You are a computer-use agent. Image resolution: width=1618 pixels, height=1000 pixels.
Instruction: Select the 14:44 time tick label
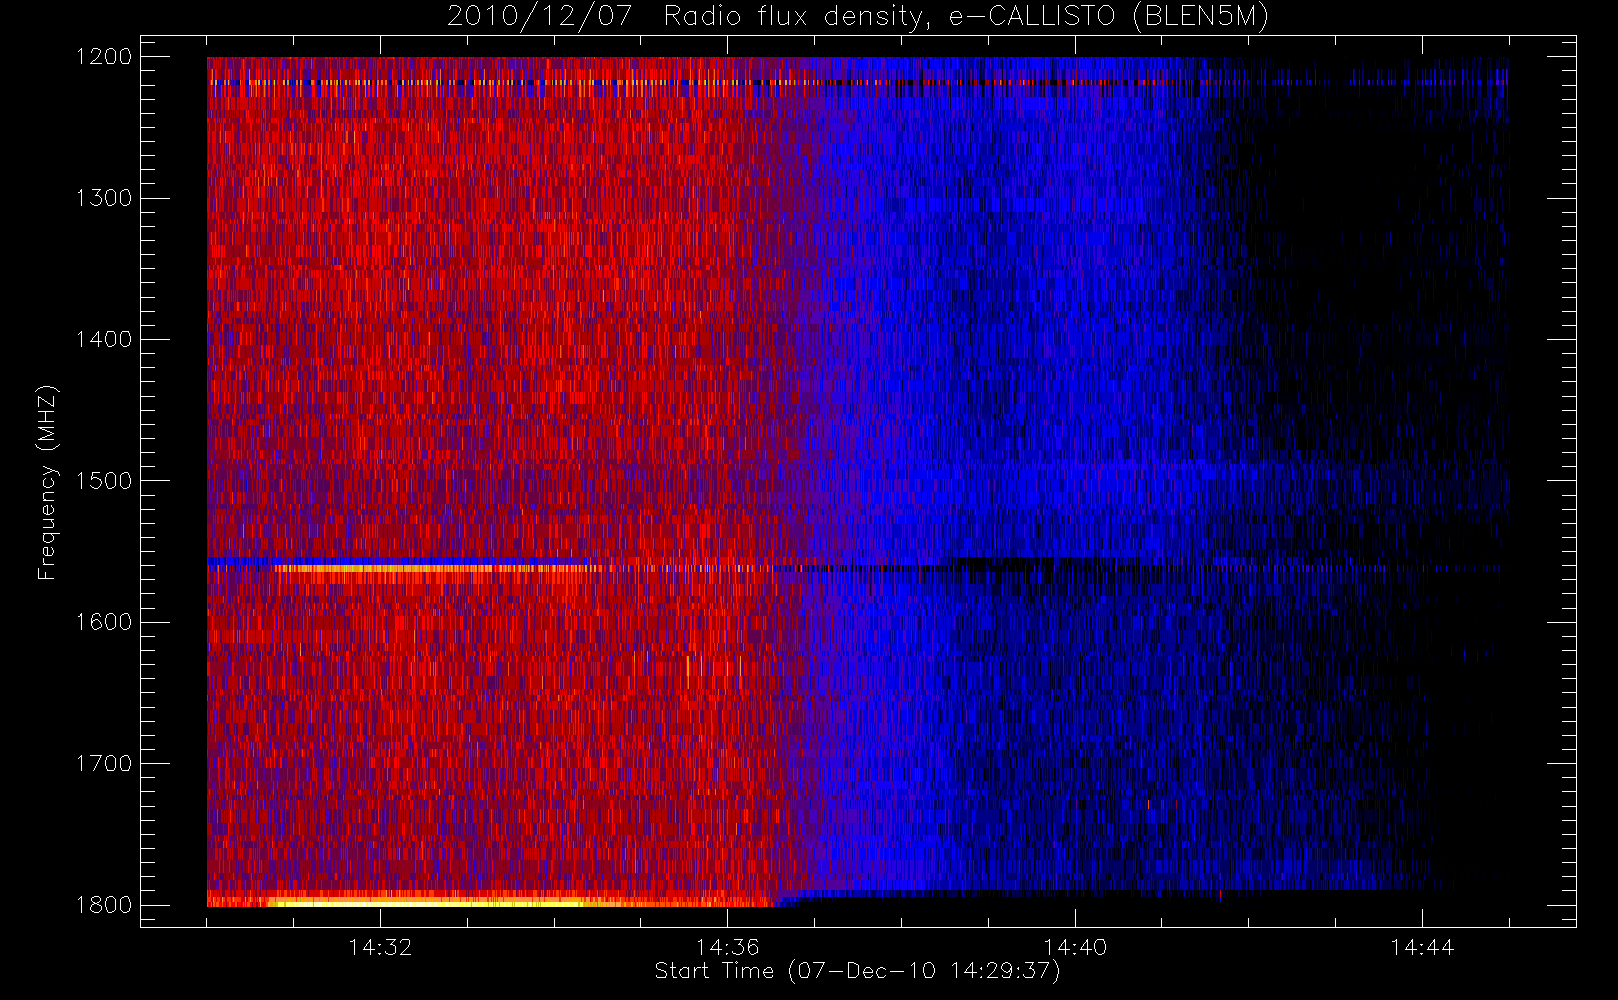click(1422, 947)
